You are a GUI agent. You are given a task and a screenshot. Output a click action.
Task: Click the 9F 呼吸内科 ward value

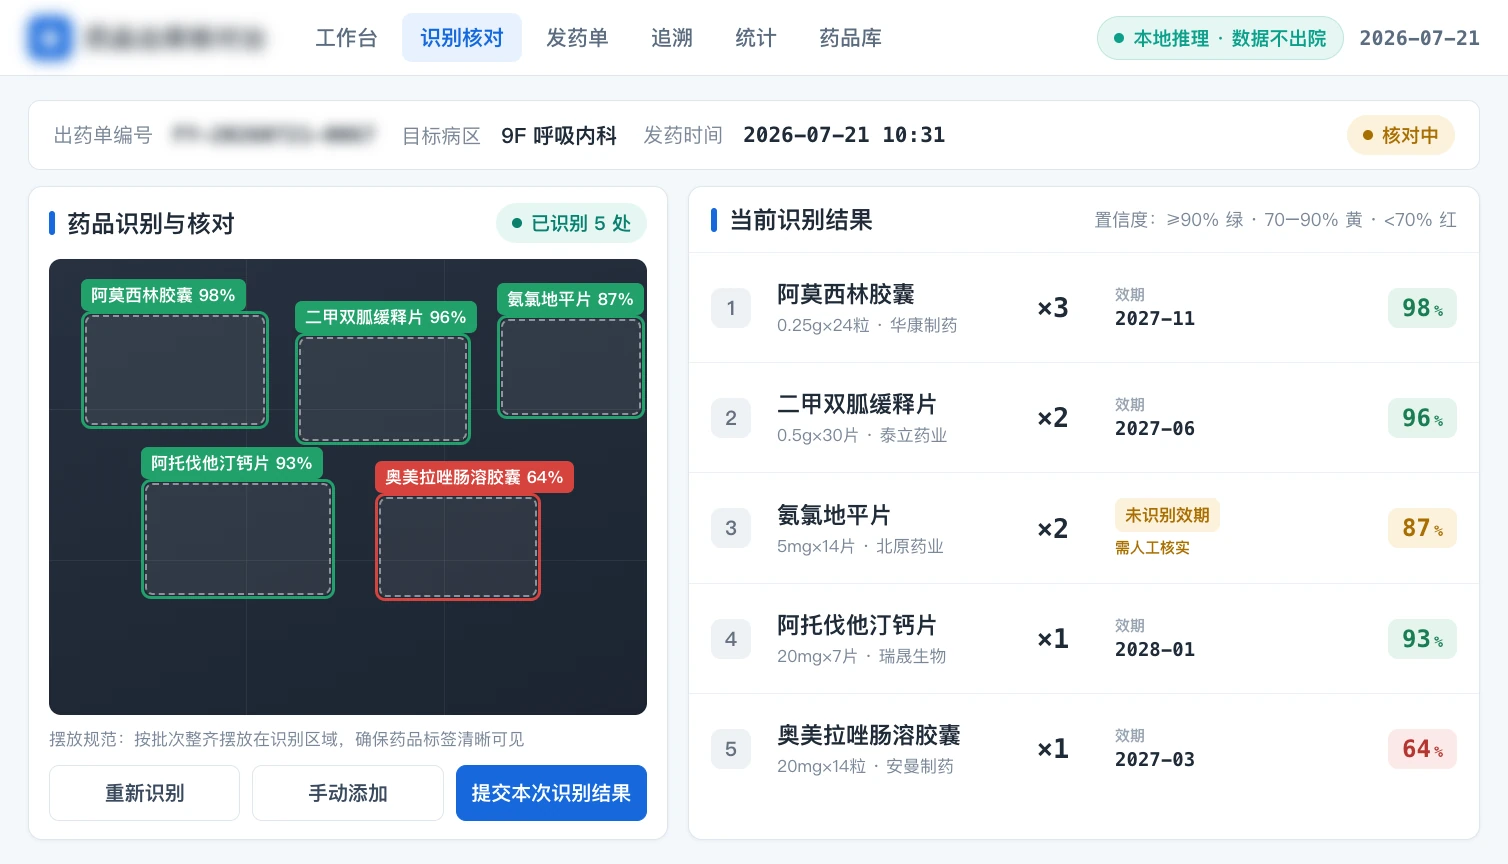click(x=559, y=135)
